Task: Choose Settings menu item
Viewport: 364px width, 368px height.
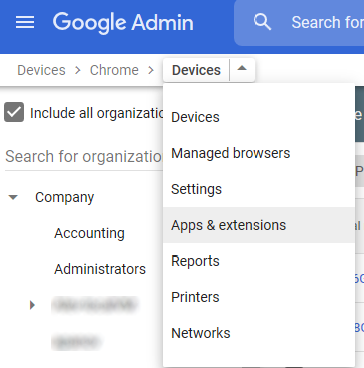Action: [x=259, y=189]
